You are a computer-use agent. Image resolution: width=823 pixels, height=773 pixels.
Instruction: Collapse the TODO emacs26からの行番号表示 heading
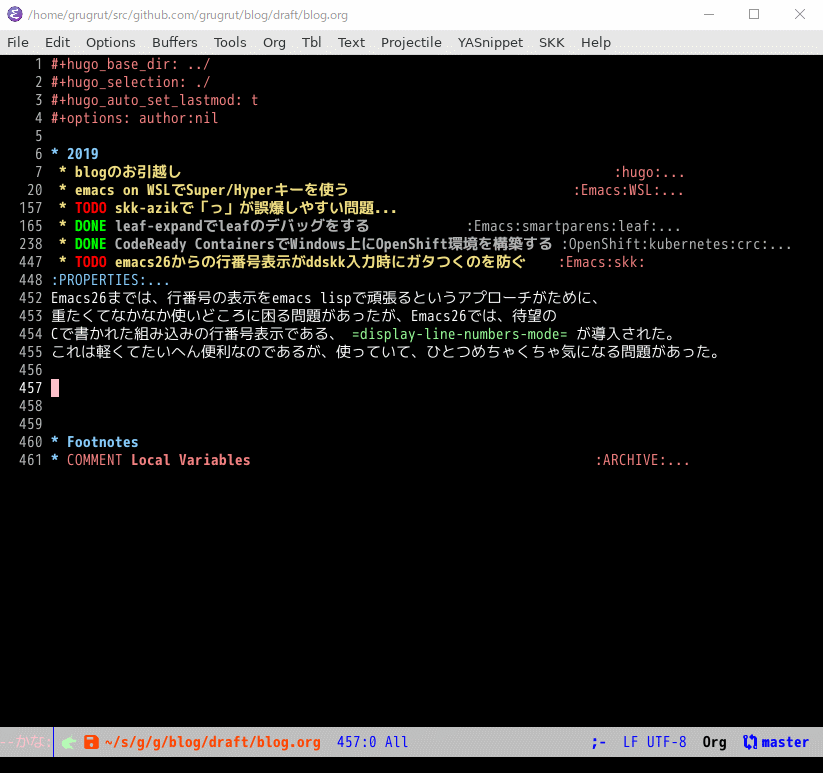click(x=320, y=261)
